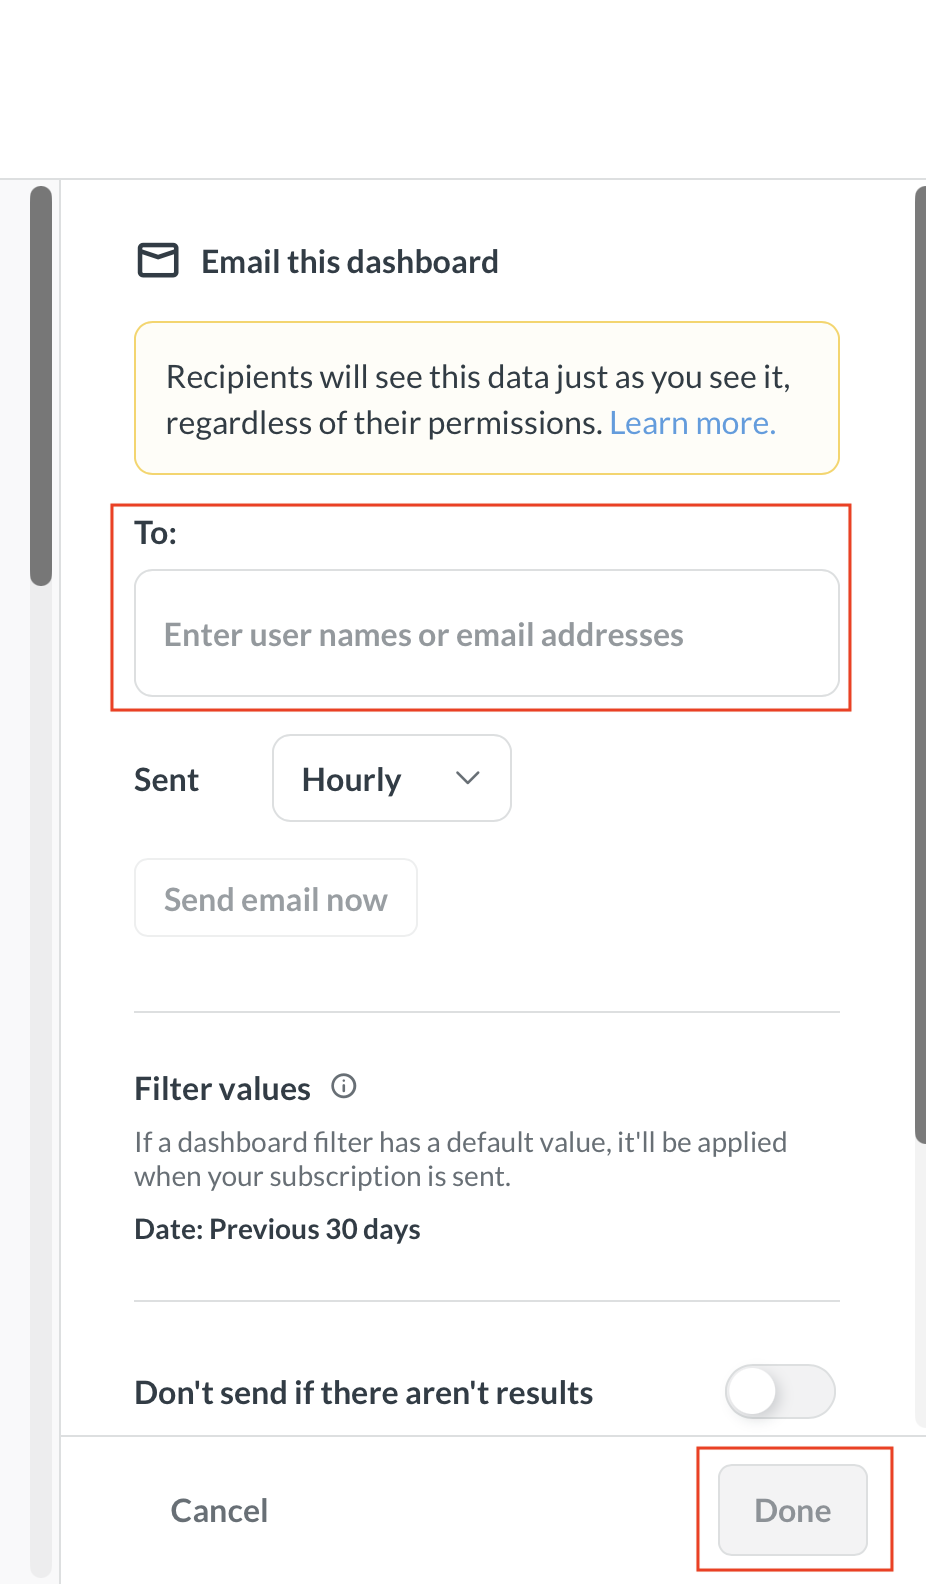Open the Hourly frequency dropdown
Screen dimensions: 926x1584
point(391,779)
